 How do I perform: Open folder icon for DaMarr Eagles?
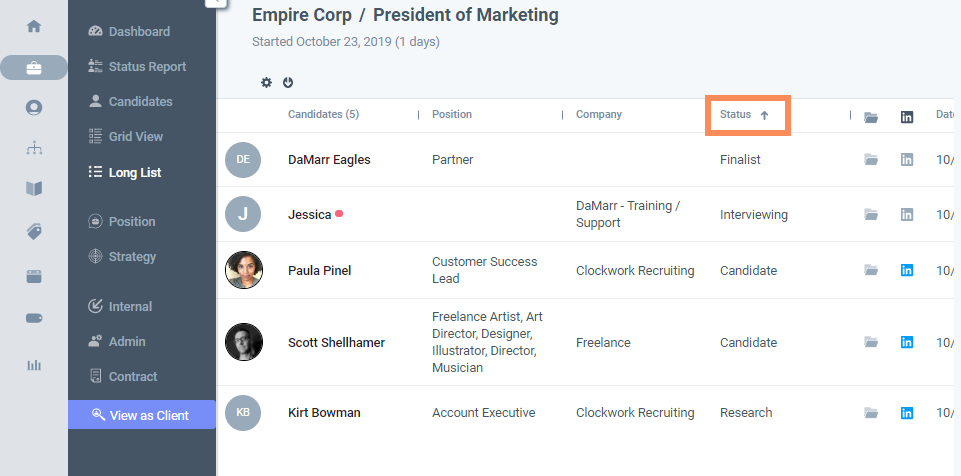point(871,159)
